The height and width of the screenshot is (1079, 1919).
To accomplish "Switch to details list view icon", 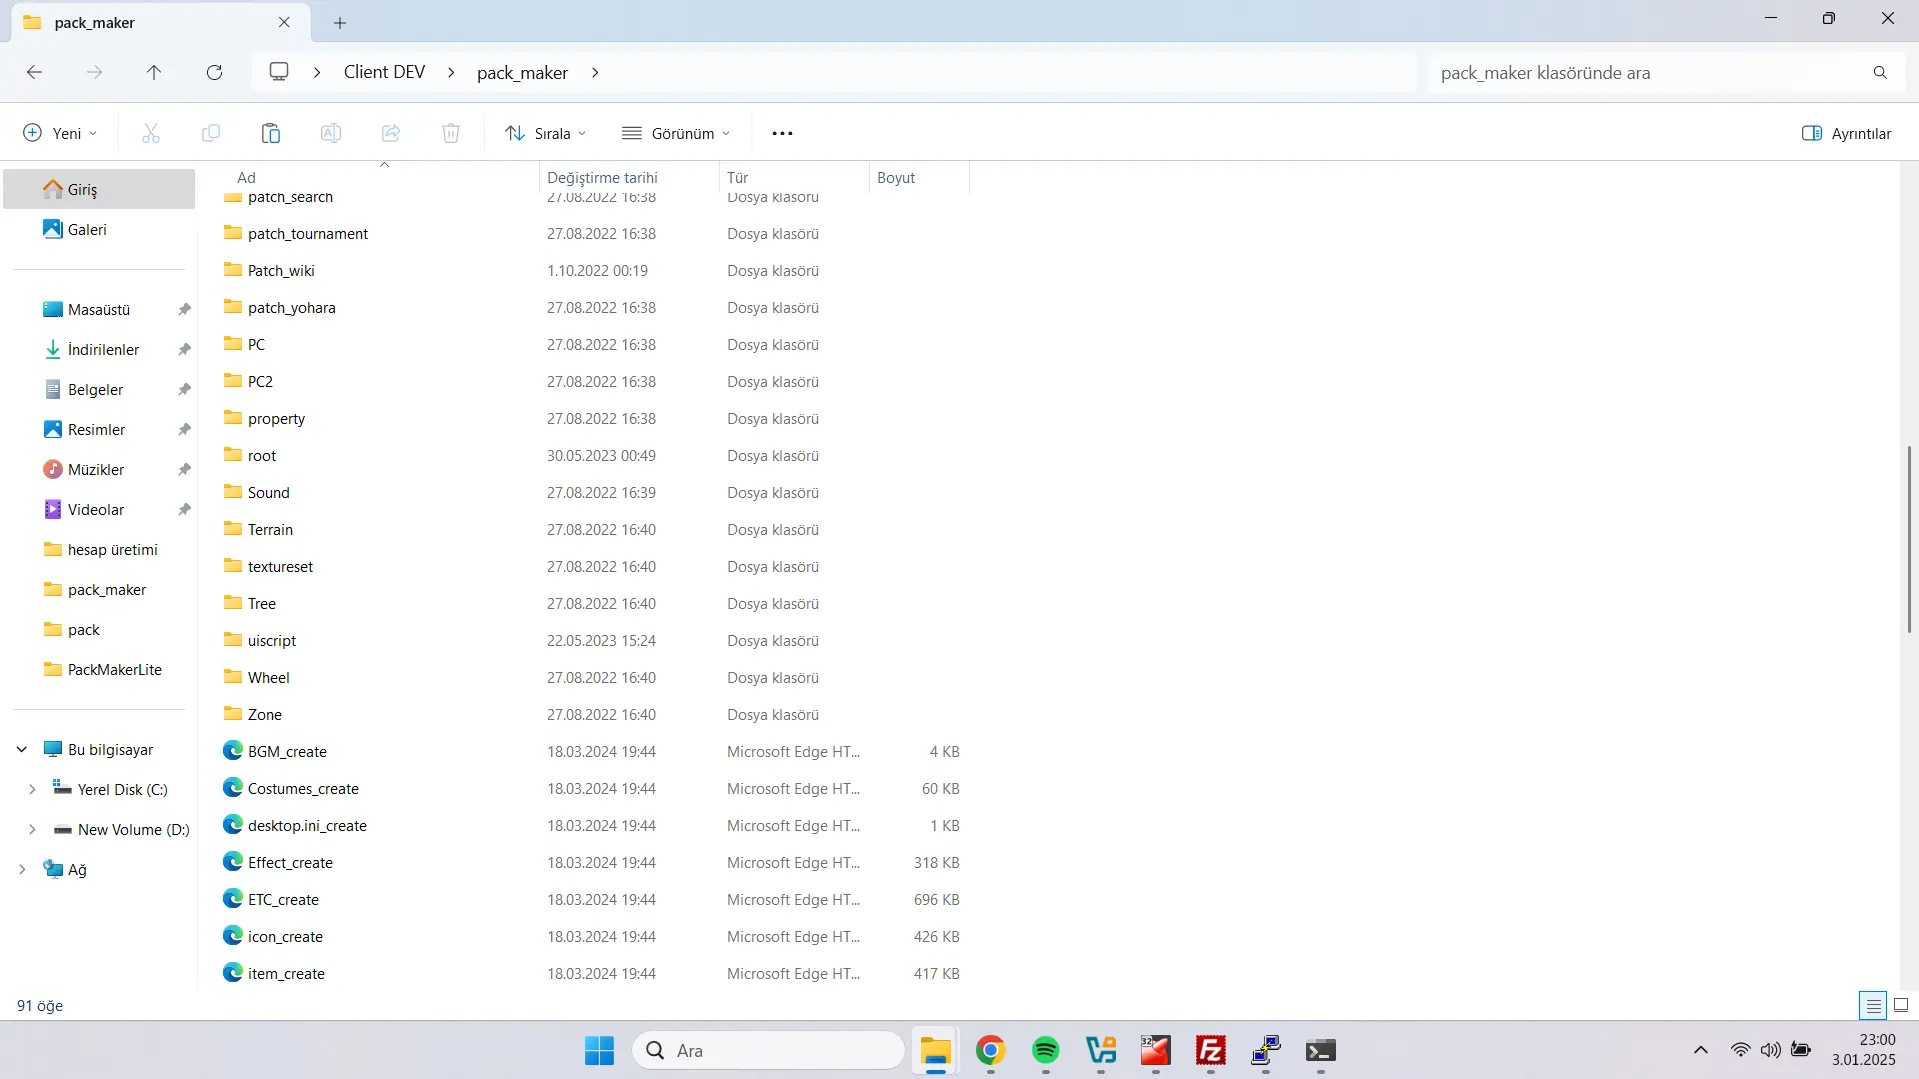I will (x=1873, y=1005).
